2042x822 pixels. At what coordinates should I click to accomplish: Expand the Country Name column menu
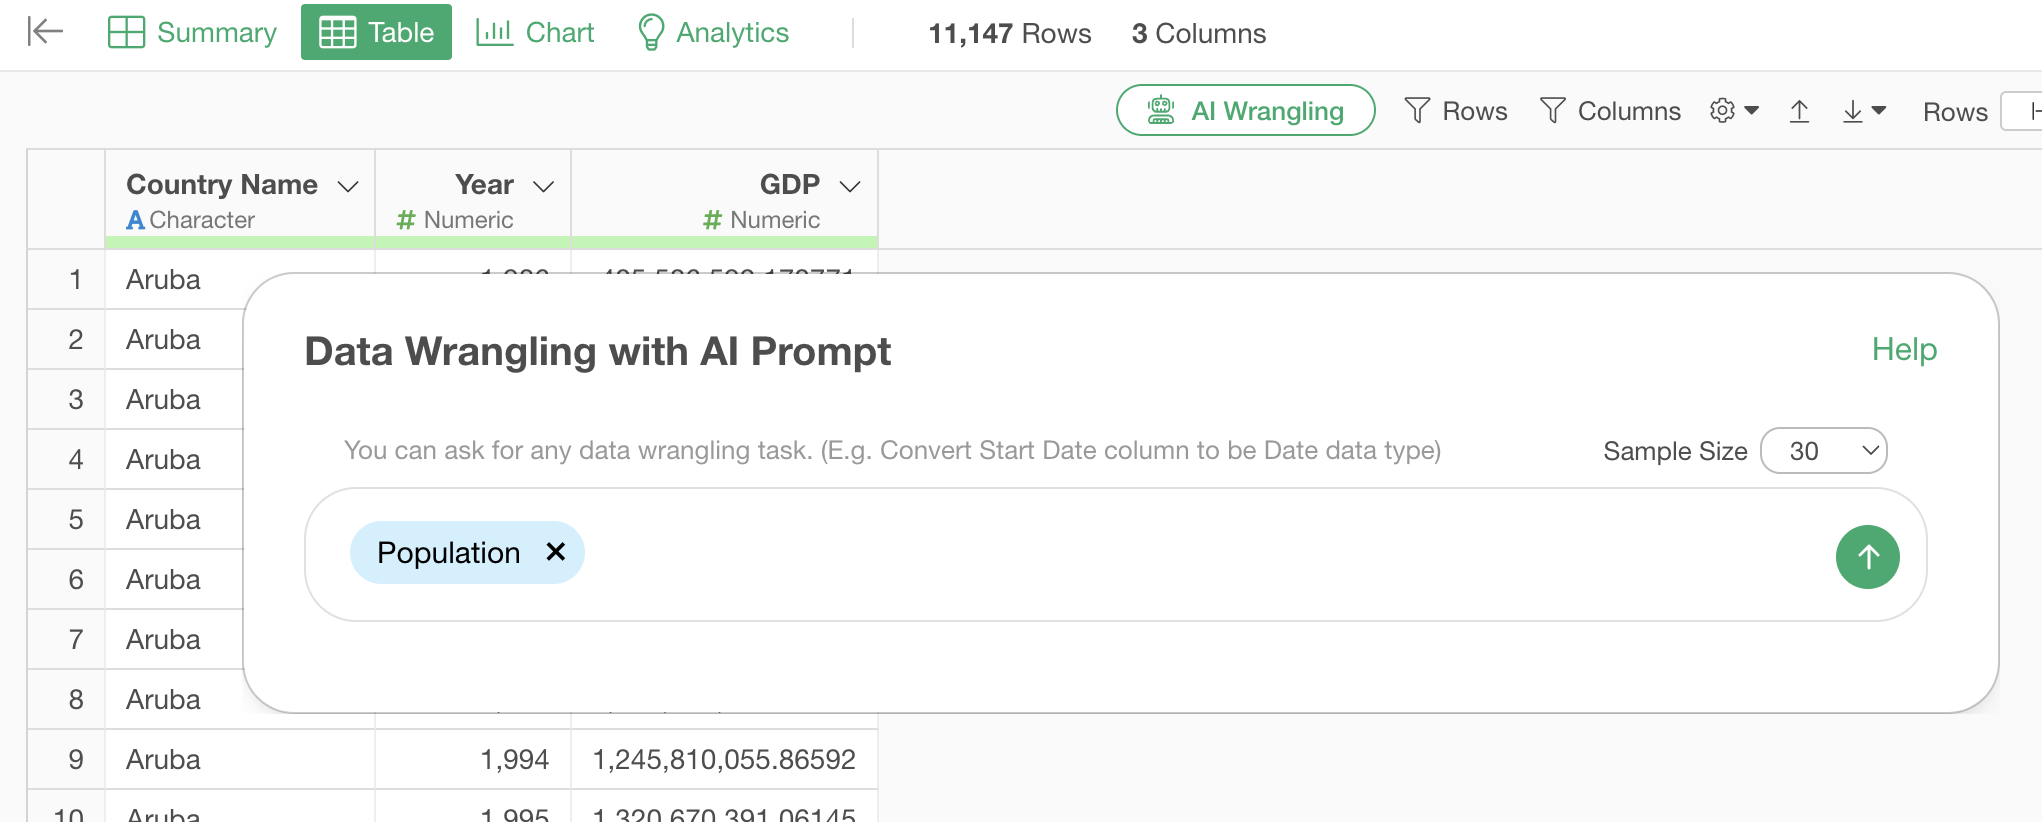point(348,187)
